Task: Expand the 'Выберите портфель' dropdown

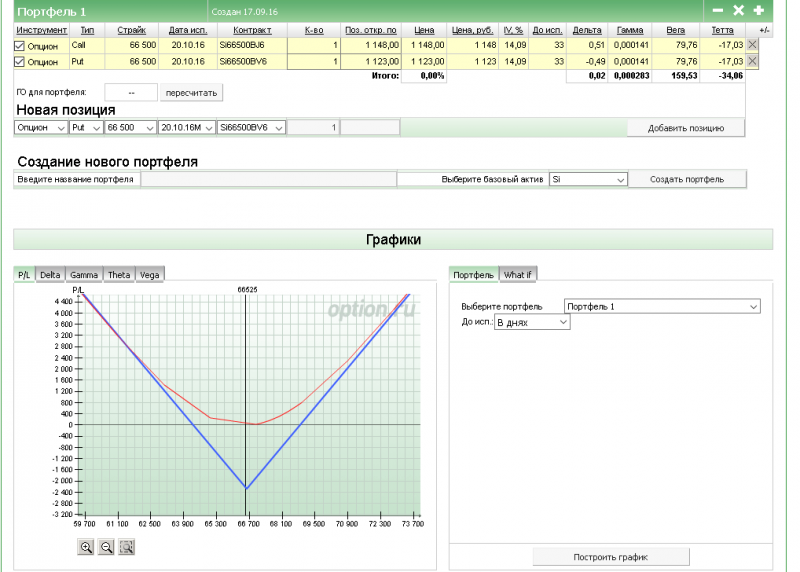Action: click(x=662, y=306)
